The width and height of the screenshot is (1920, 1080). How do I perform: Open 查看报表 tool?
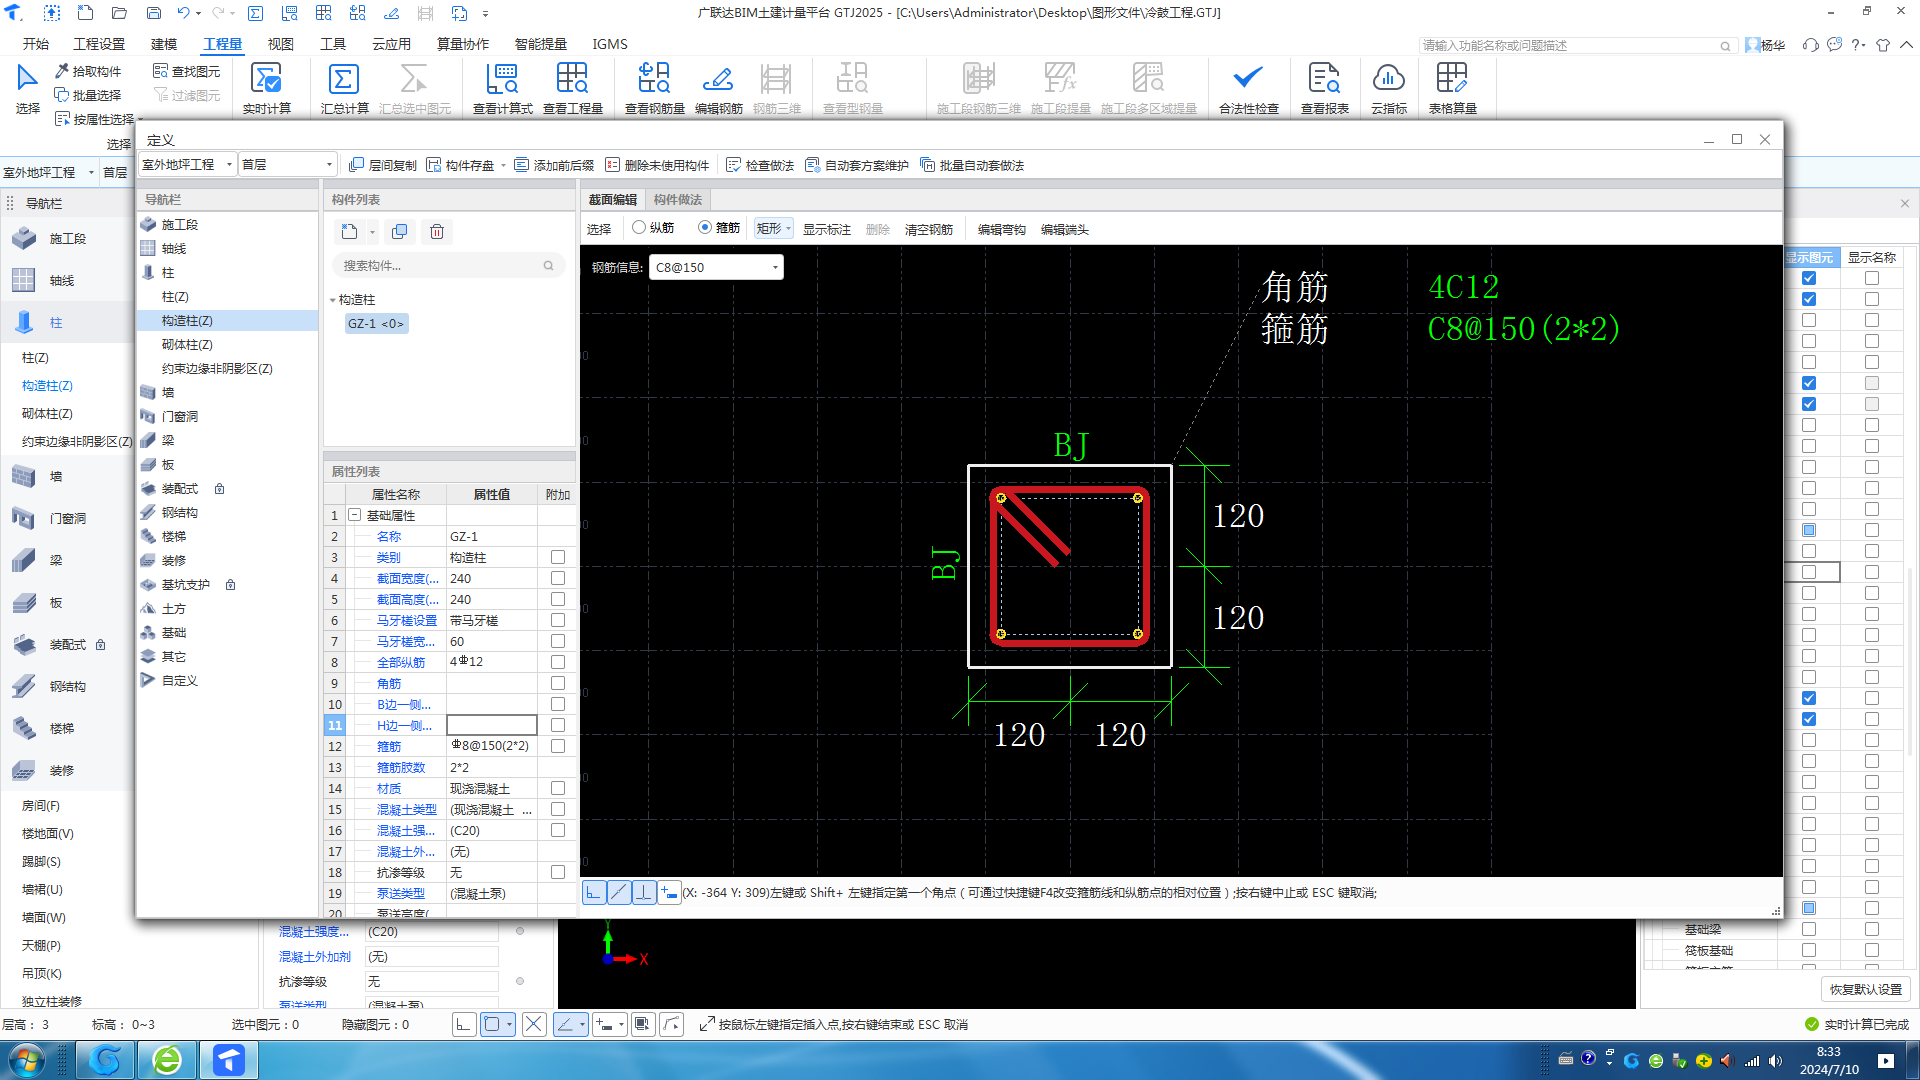coord(1324,88)
